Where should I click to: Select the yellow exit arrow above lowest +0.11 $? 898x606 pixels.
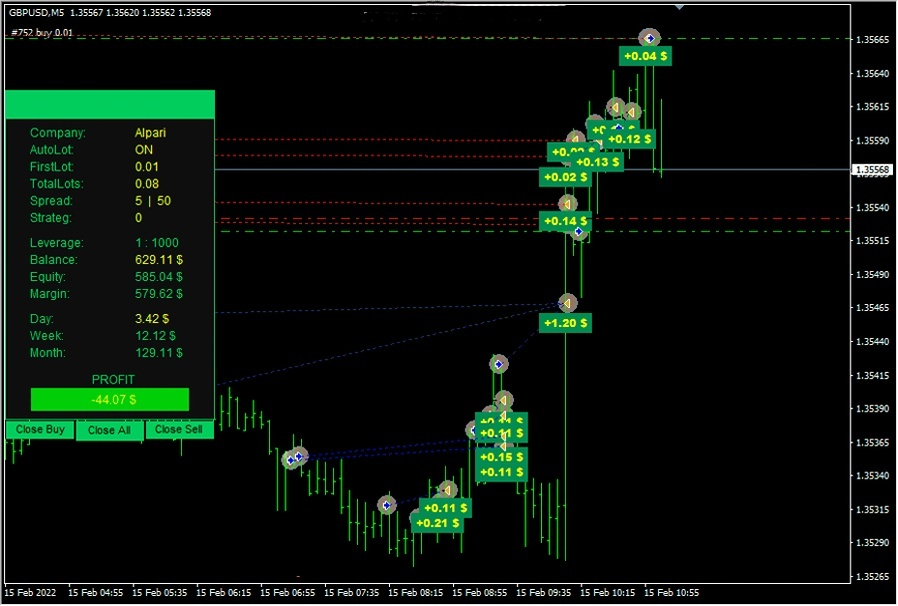[x=447, y=490]
